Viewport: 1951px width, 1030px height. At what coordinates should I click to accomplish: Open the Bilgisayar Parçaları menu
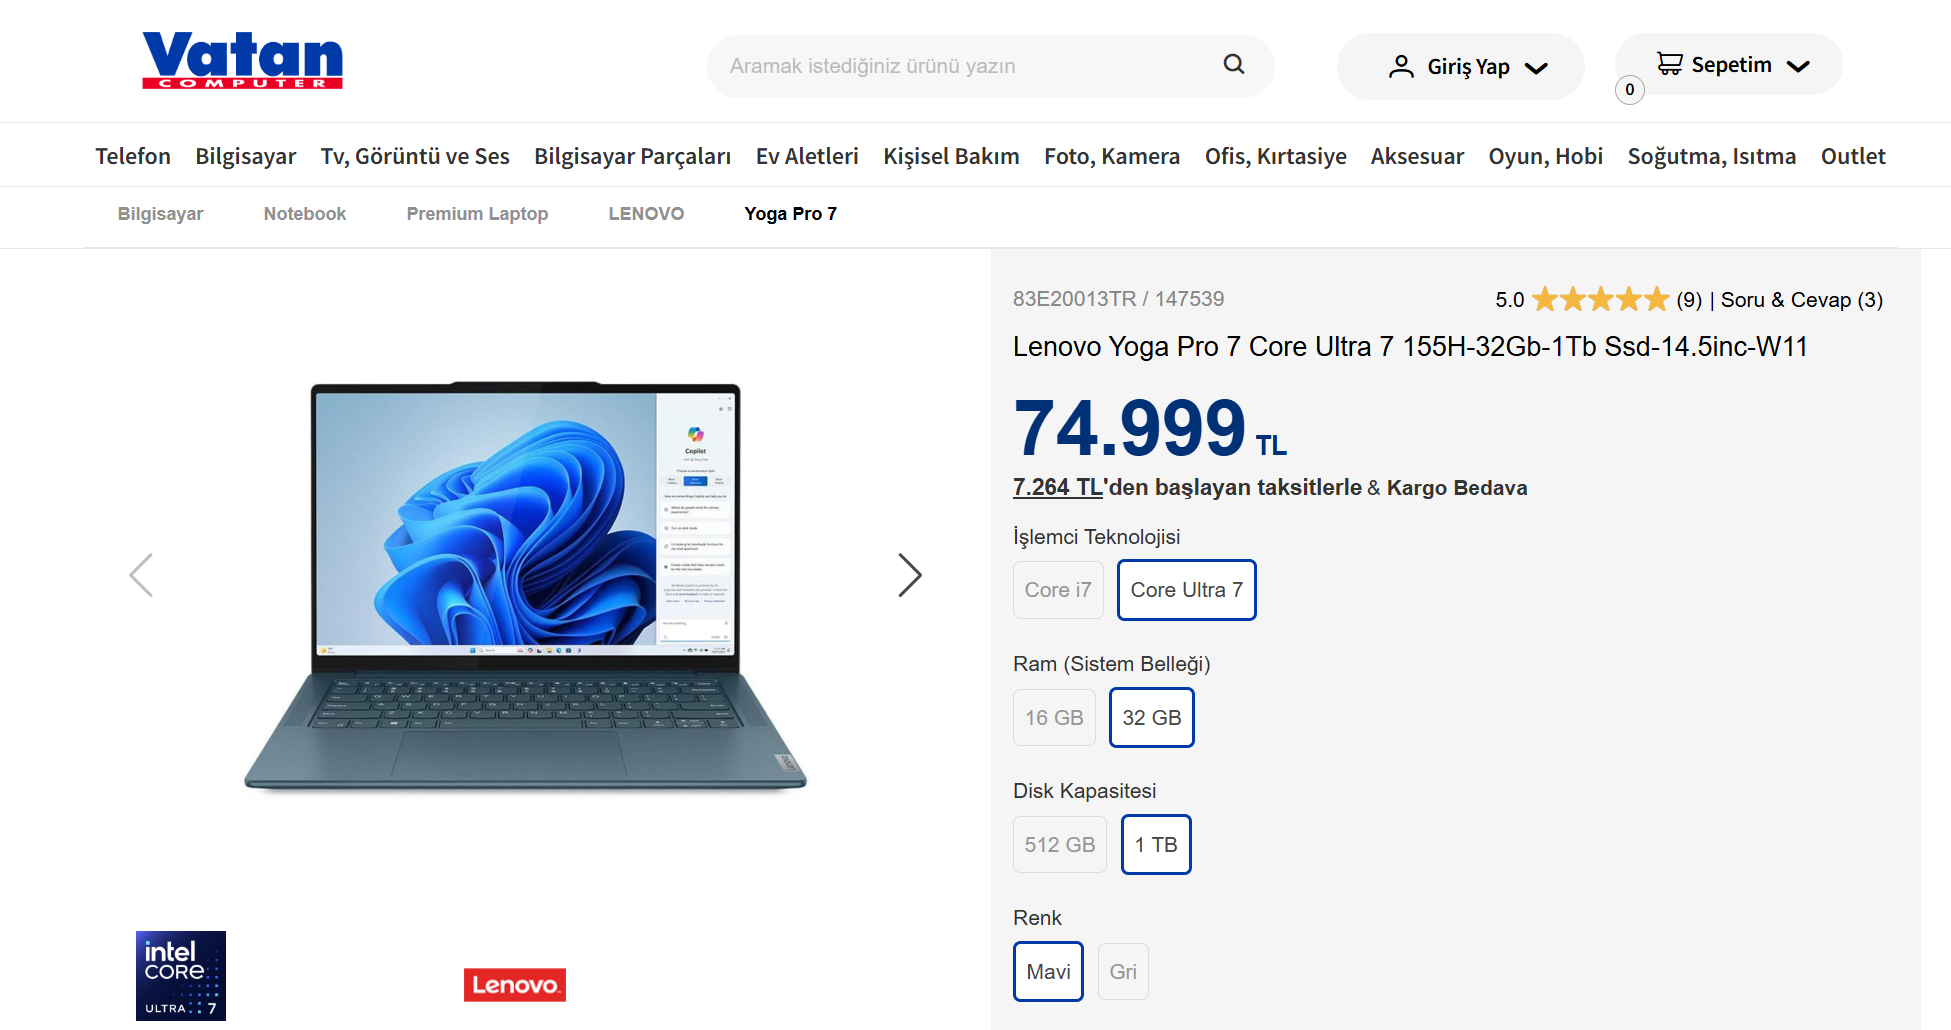click(x=632, y=156)
